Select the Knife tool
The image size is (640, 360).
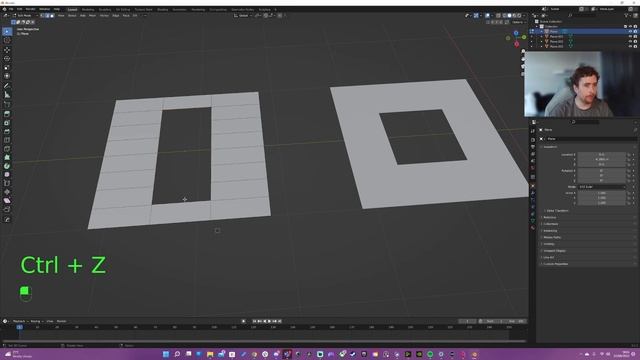pos(7,149)
